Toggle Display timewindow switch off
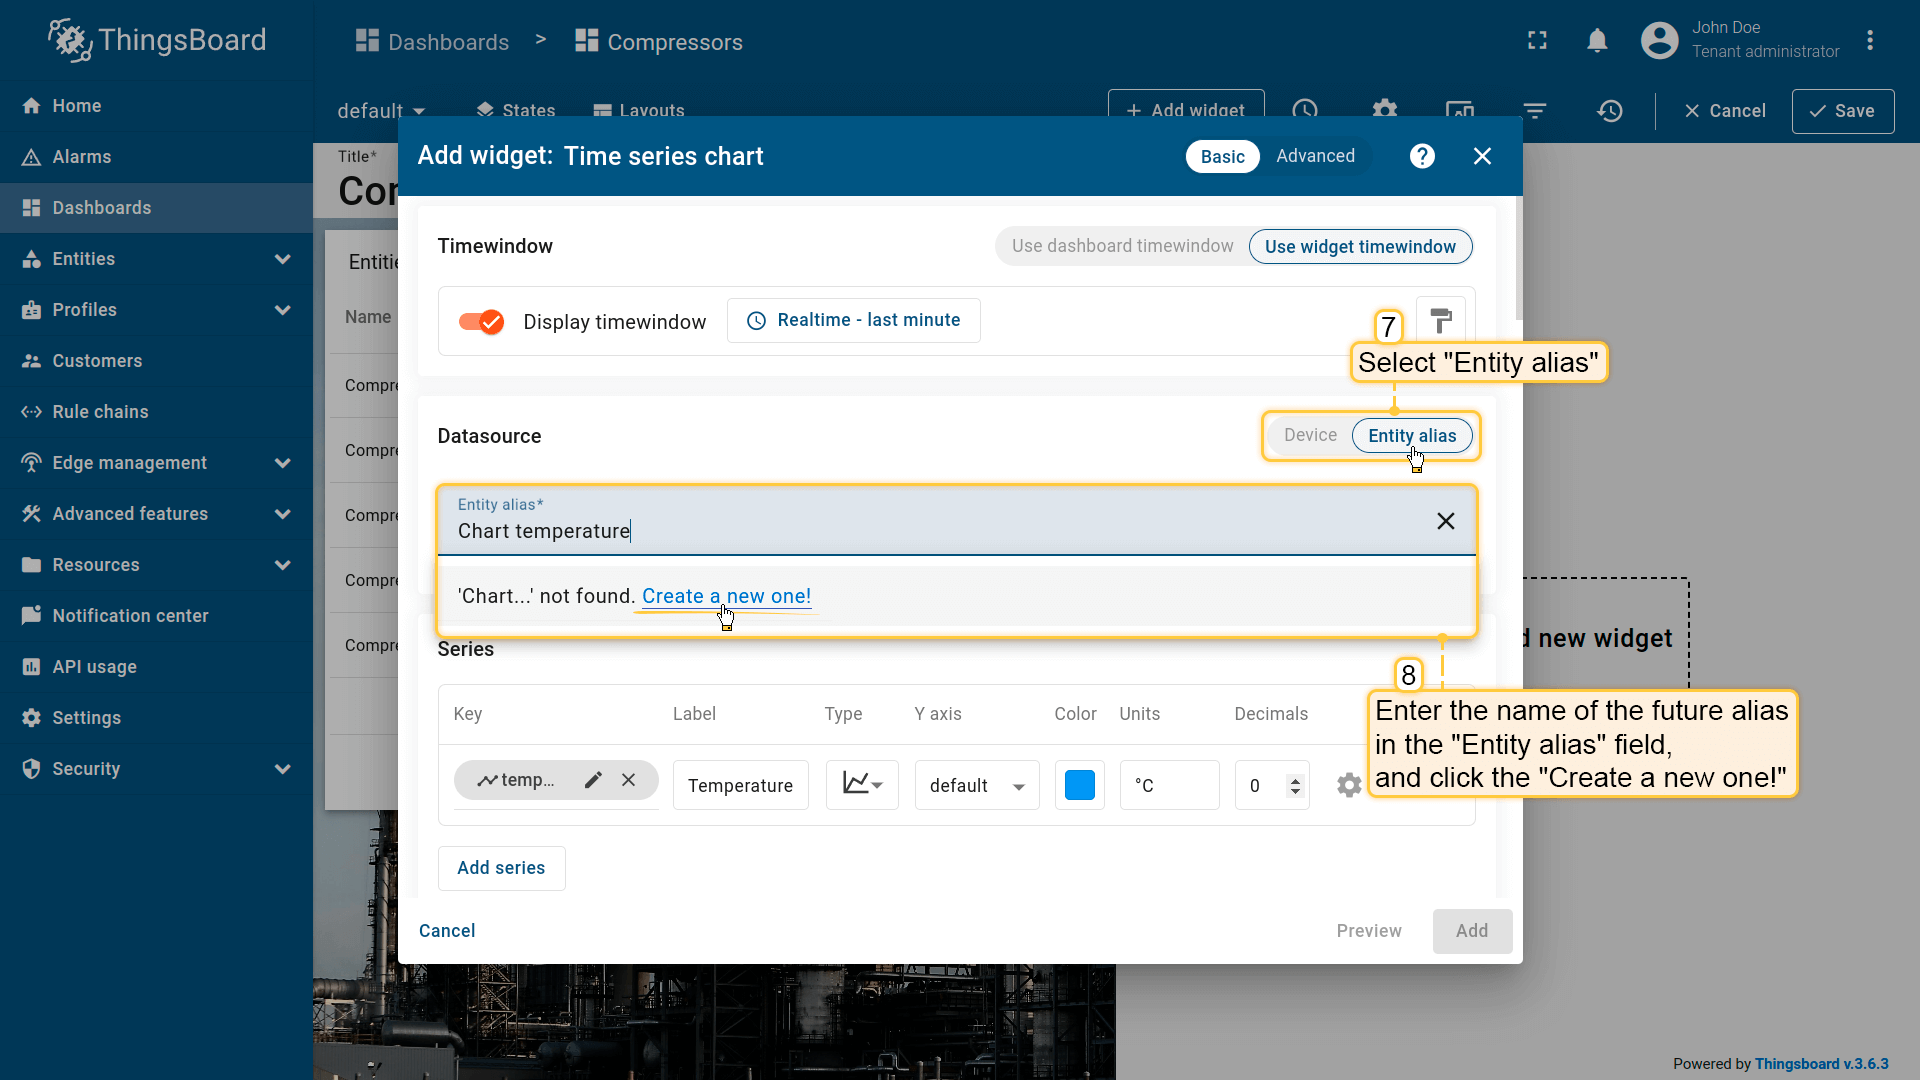 pyautogui.click(x=481, y=322)
